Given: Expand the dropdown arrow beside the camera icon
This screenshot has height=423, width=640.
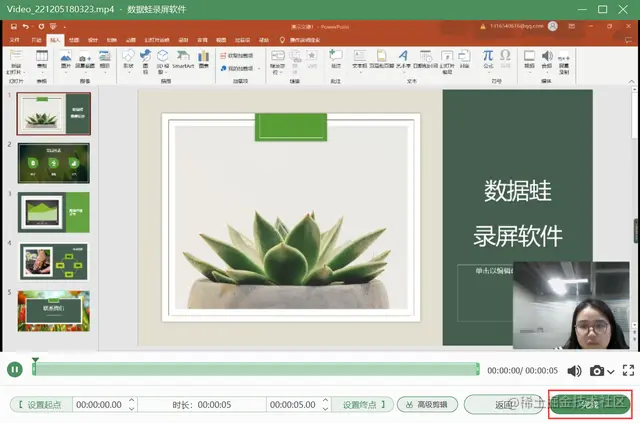Looking at the screenshot, I should [x=611, y=372].
